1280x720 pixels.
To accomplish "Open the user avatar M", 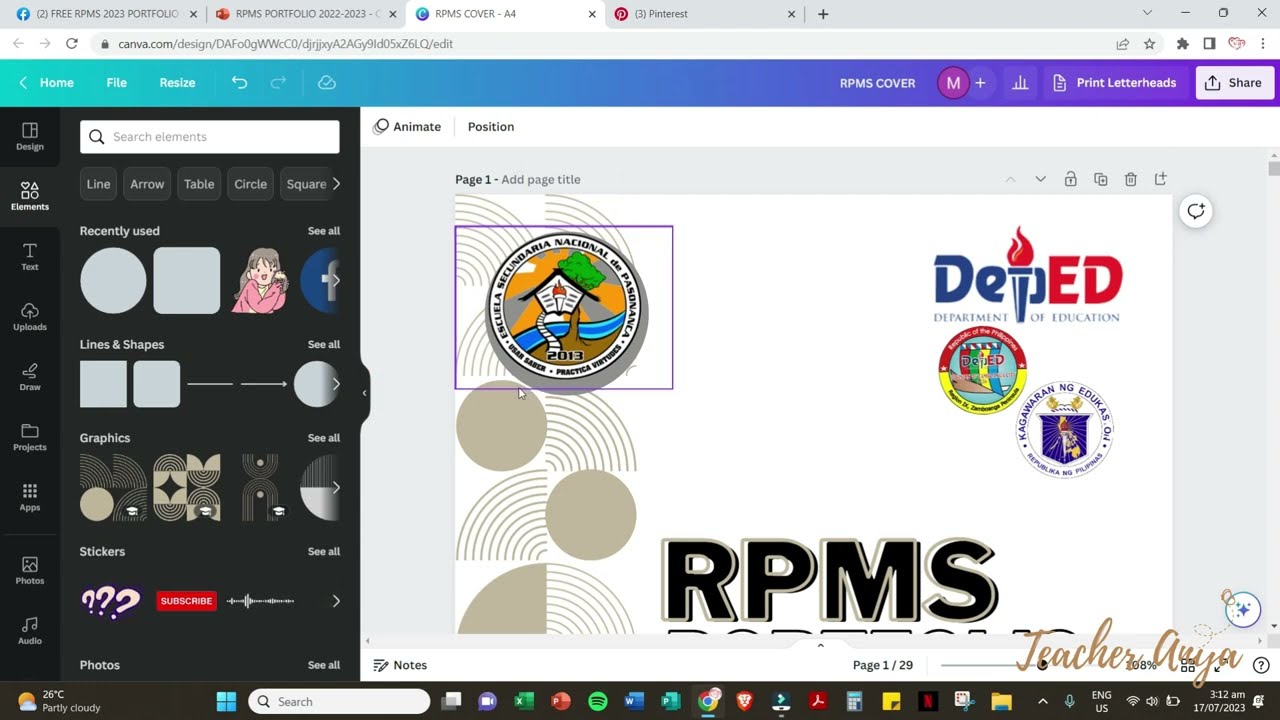I will point(953,83).
